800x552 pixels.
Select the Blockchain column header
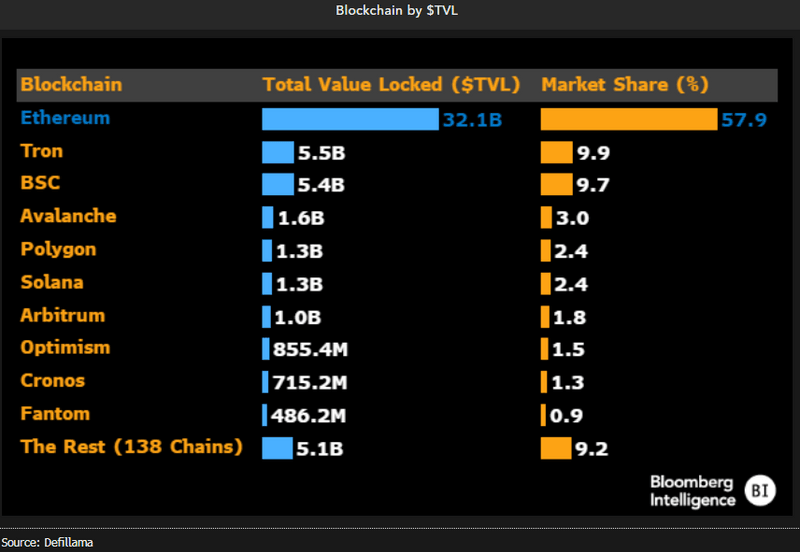71,85
